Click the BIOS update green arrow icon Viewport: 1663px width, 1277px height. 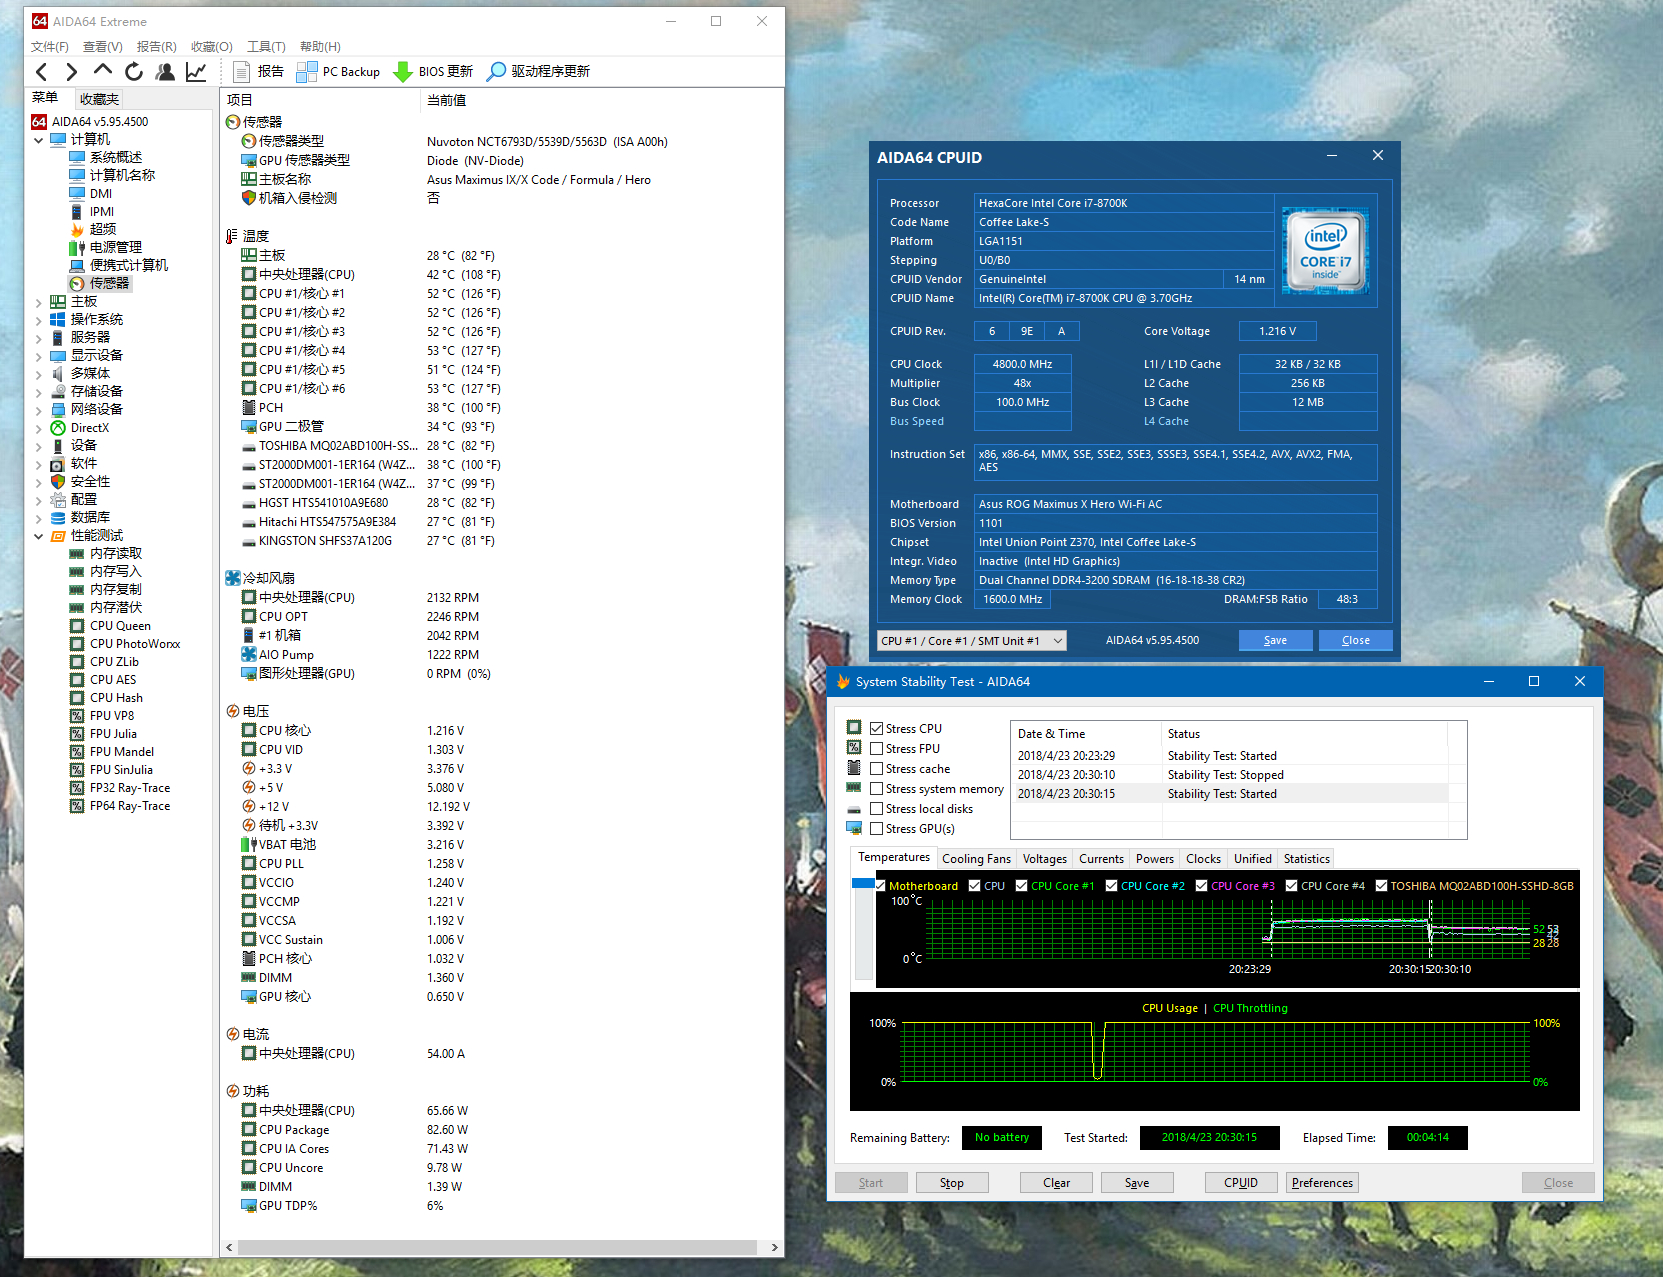click(x=403, y=72)
